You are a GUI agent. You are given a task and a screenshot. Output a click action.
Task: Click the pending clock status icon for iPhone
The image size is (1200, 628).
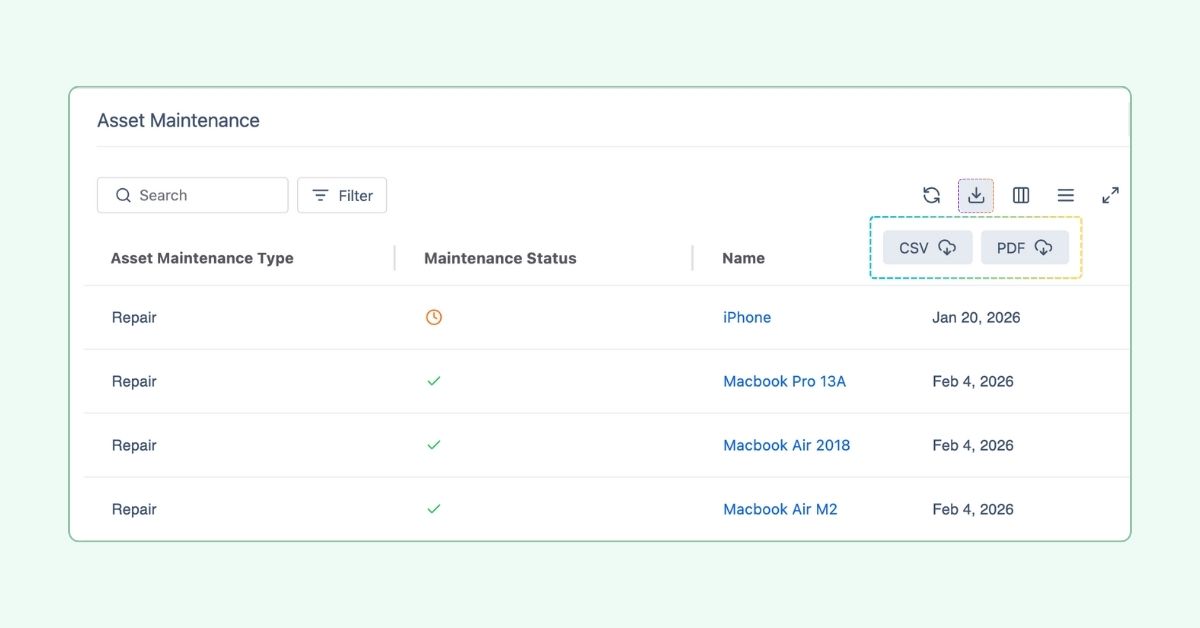point(434,318)
